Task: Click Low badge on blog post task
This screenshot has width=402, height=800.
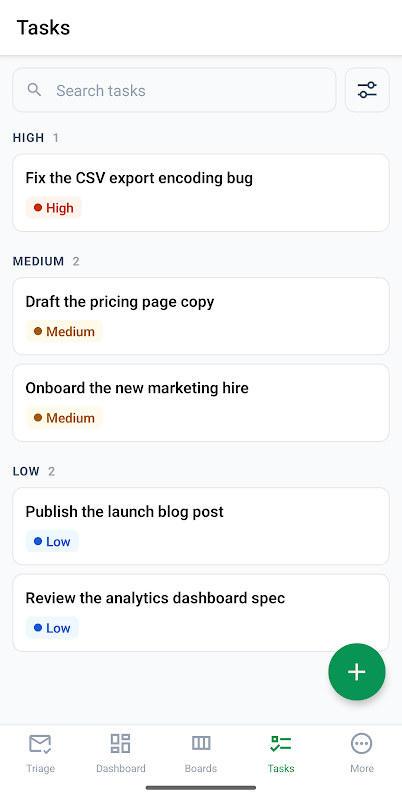Action: [52, 541]
